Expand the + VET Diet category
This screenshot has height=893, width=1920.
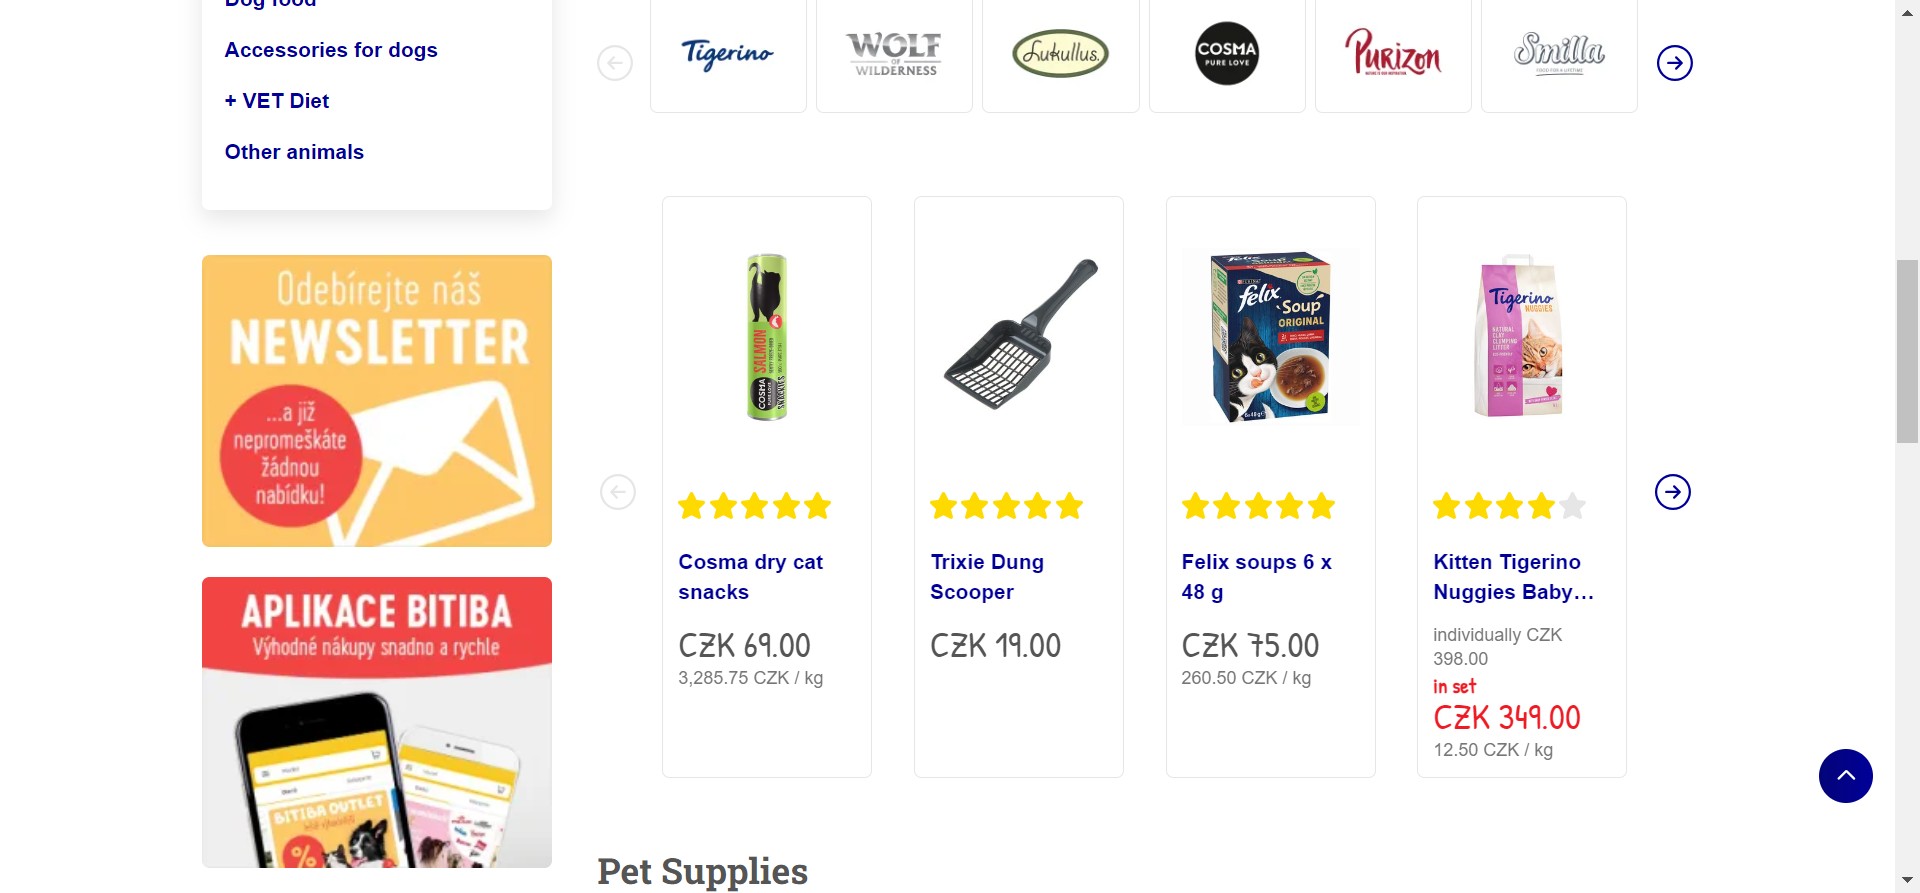click(x=277, y=101)
